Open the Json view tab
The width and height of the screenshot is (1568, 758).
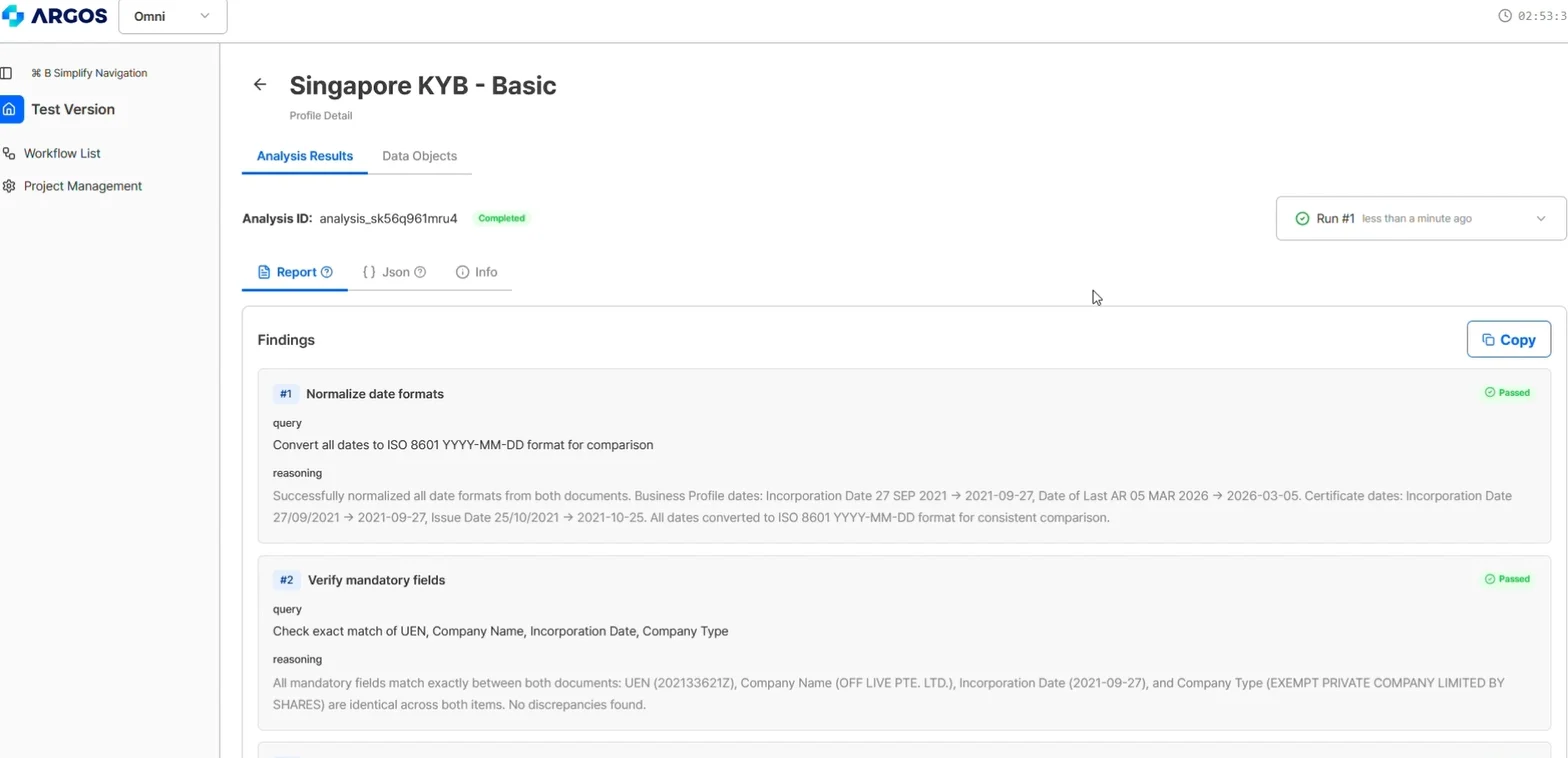click(x=394, y=272)
